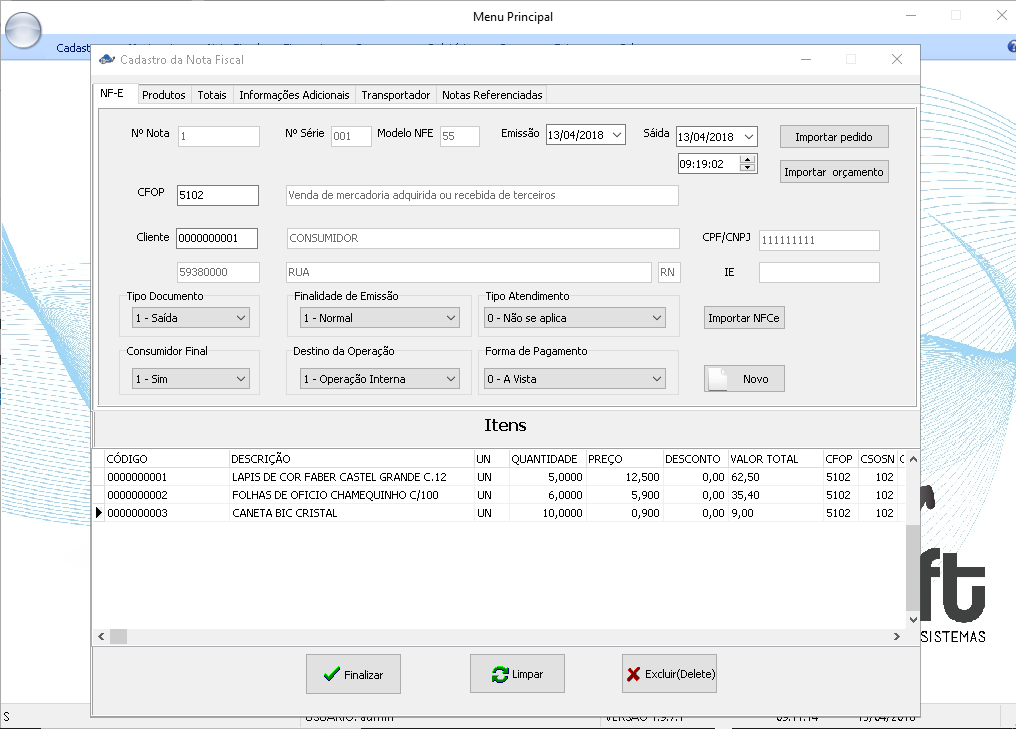Click the total value cell 35,40
Screen dimensions: 1016x729
[x=776, y=495]
